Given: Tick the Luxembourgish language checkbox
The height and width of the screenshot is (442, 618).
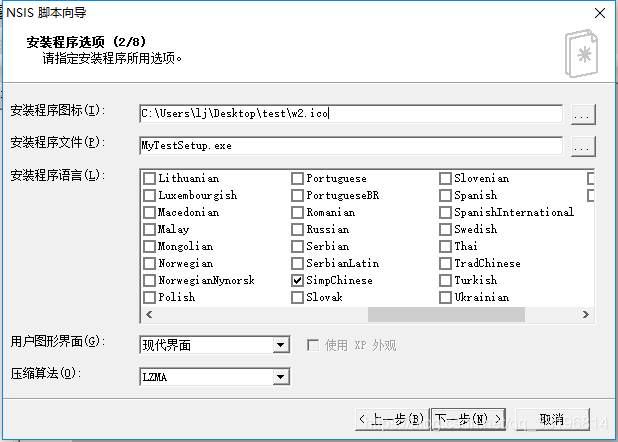Looking at the screenshot, I should [149, 195].
